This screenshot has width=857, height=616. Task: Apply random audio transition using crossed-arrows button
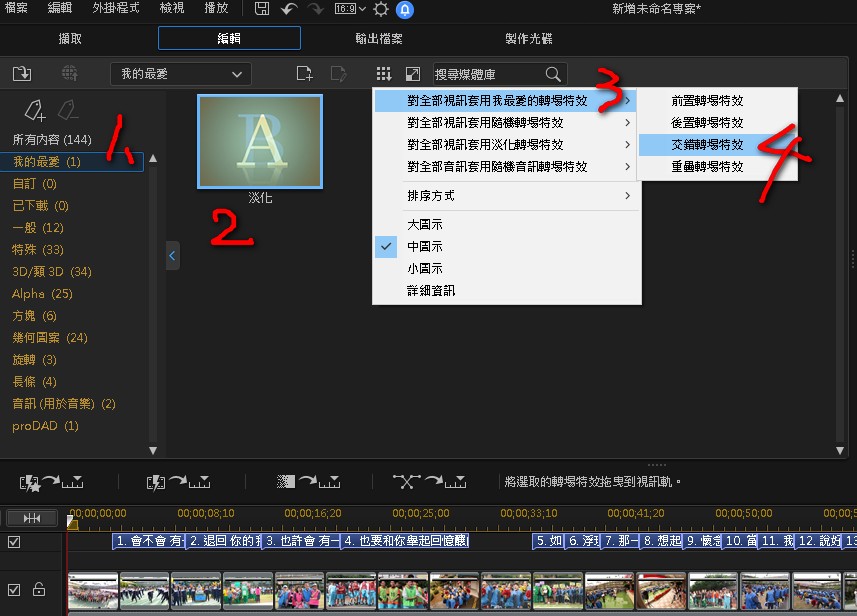coord(430,482)
